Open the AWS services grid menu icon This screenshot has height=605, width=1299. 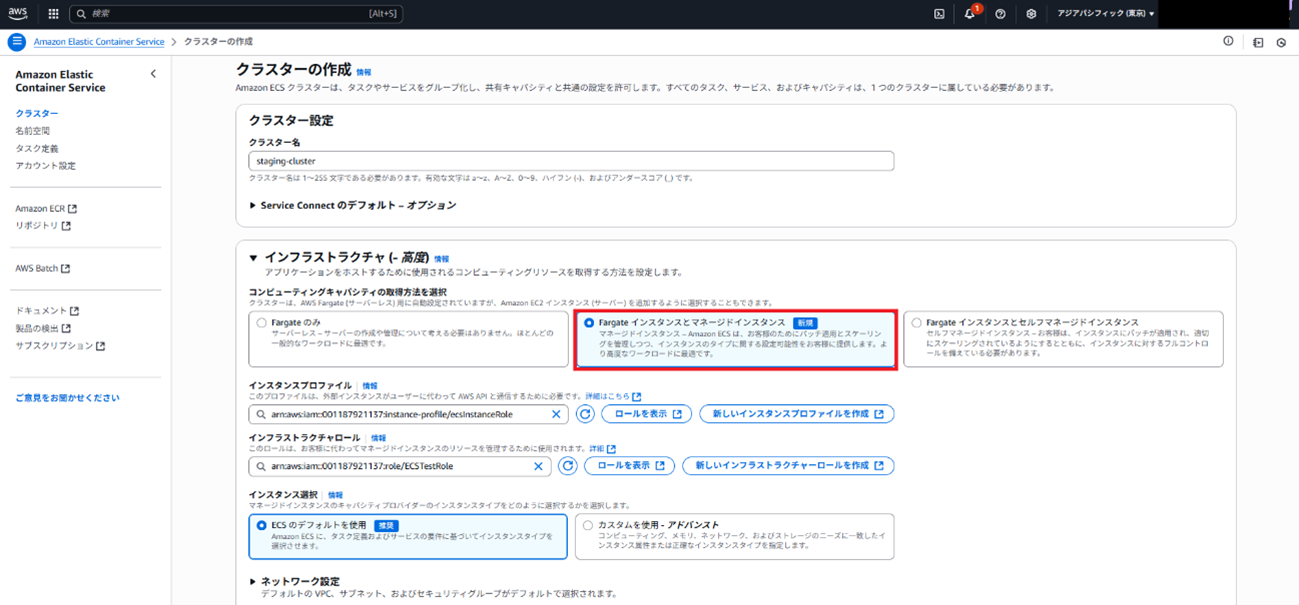point(53,14)
